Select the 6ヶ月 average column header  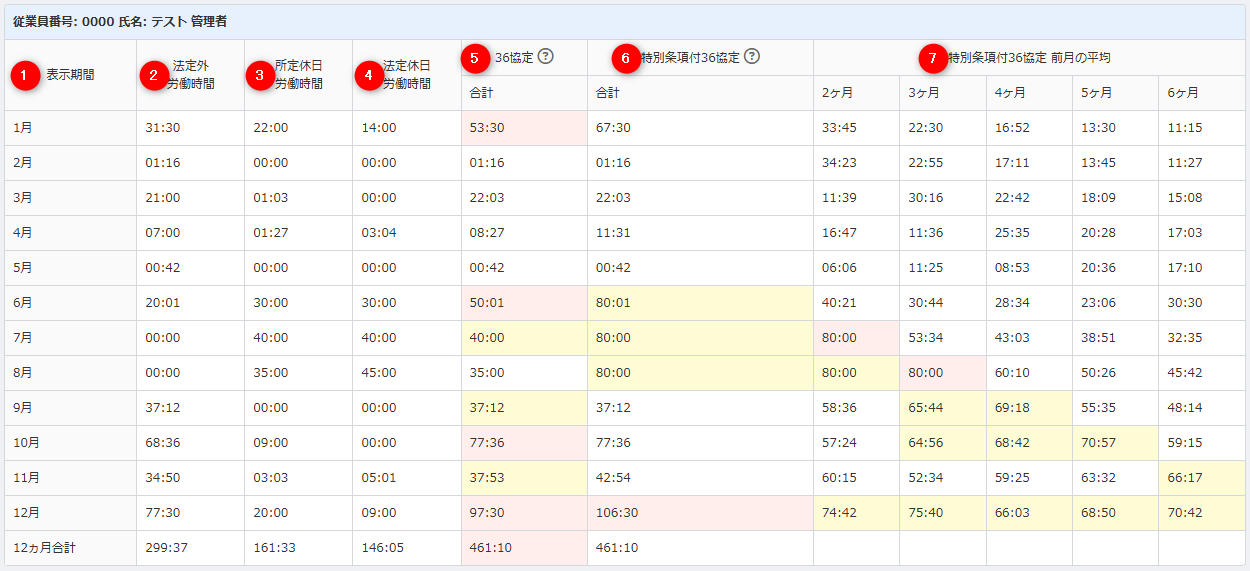(x=1183, y=93)
